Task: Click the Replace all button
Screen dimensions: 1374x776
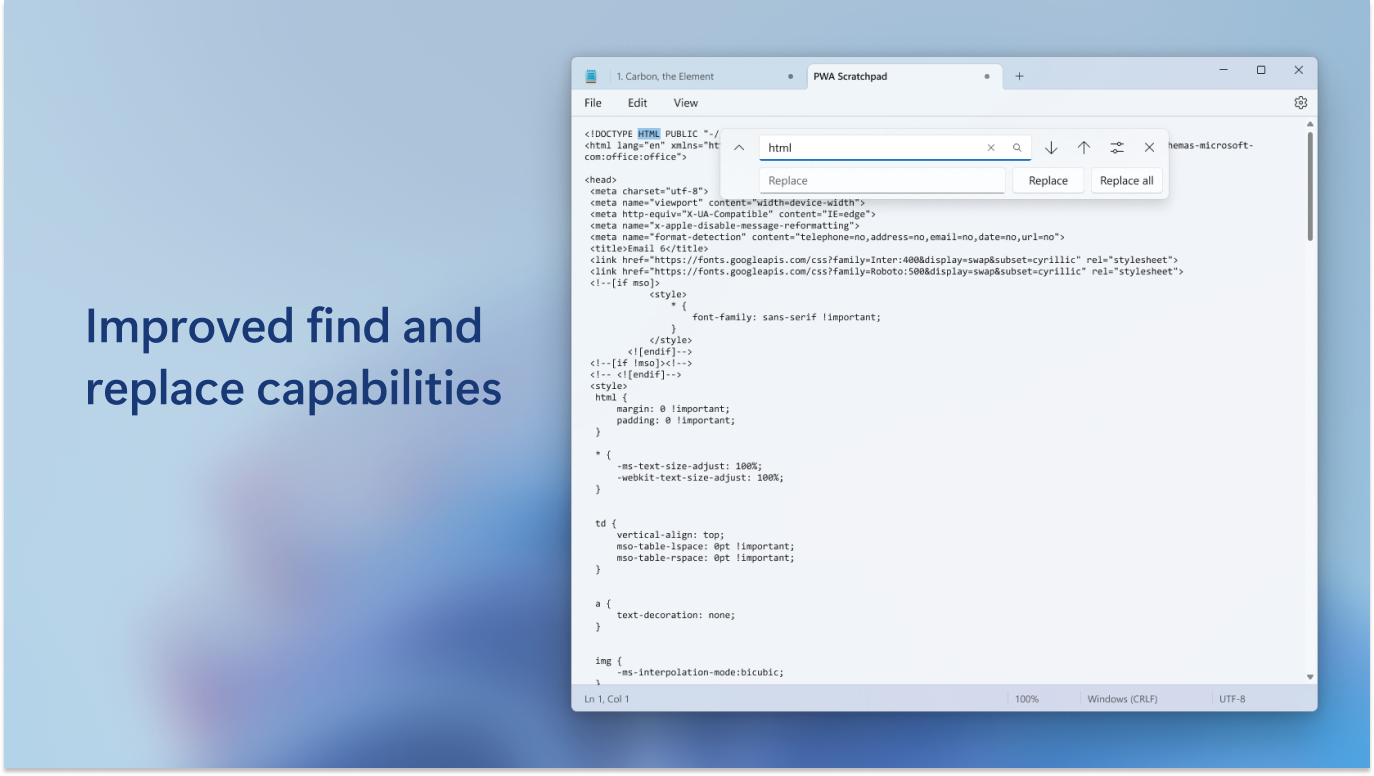Action: point(1126,180)
